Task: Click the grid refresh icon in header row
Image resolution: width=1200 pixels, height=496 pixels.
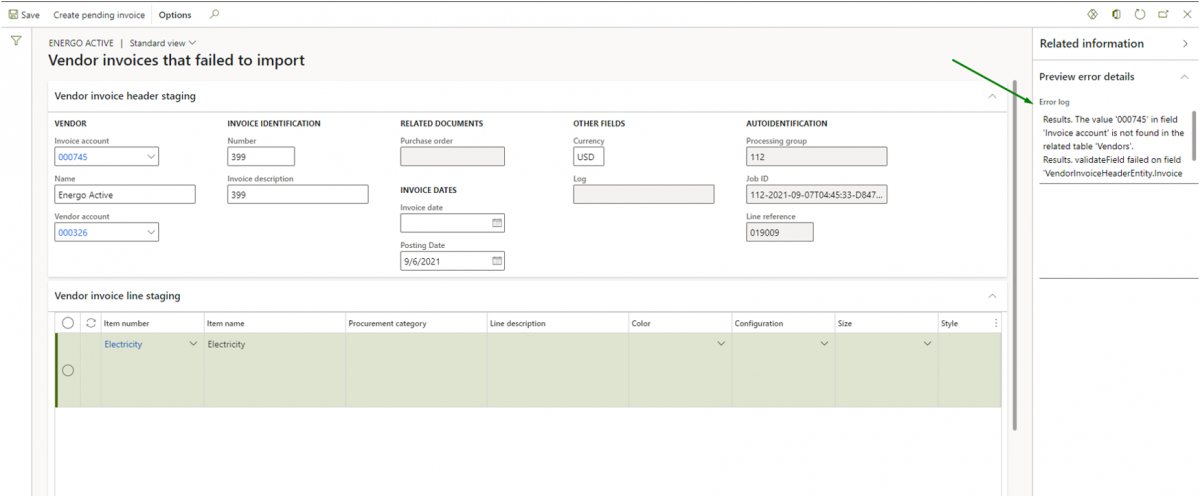Action: tap(91, 323)
